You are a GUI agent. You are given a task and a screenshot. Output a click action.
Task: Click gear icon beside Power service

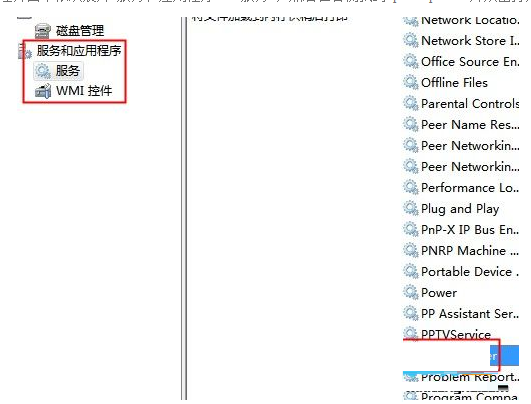coord(410,293)
